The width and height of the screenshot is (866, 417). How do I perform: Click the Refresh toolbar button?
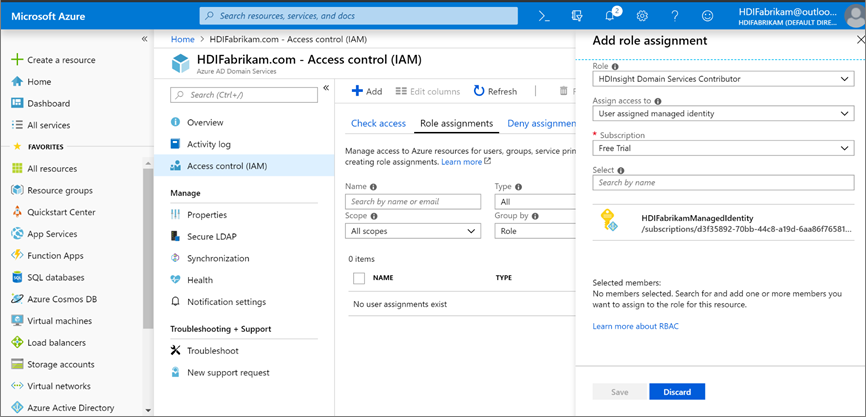pyautogui.click(x=496, y=91)
